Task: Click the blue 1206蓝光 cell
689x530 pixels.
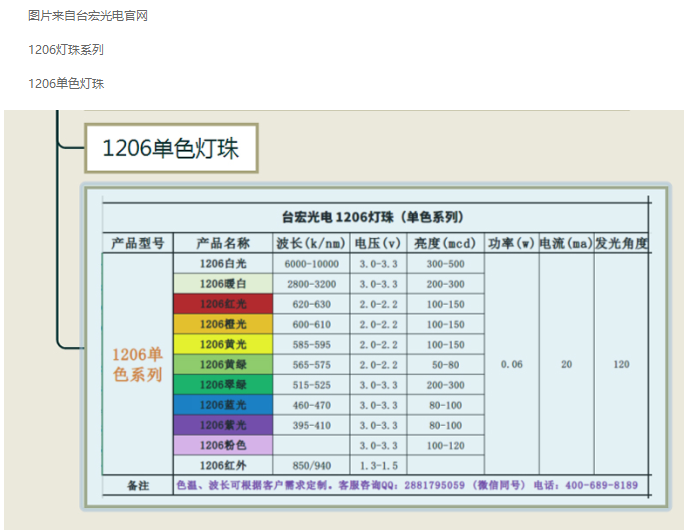Action: (223, 405)
